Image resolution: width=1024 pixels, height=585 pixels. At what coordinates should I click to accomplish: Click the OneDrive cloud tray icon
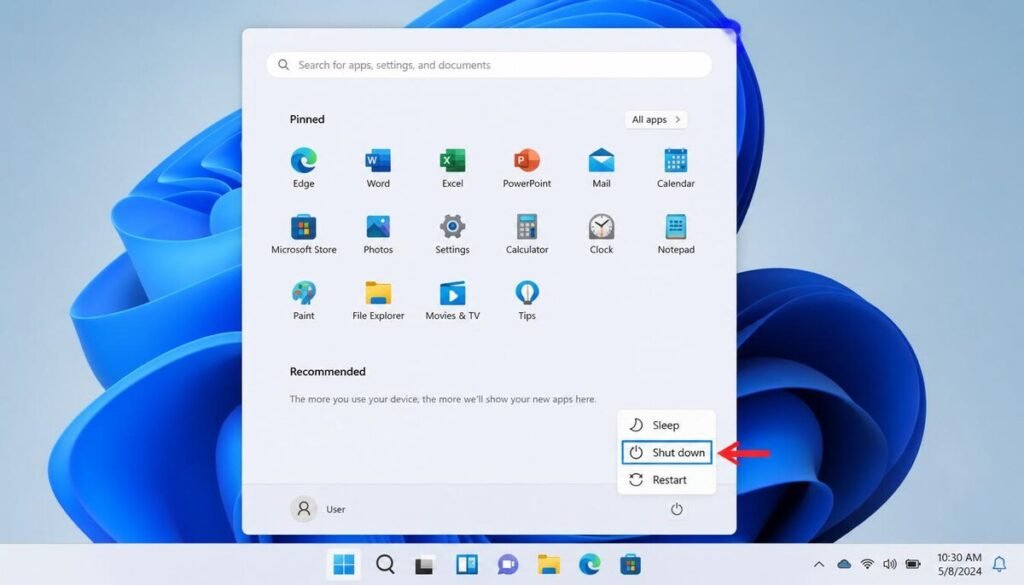click(844, 564)
